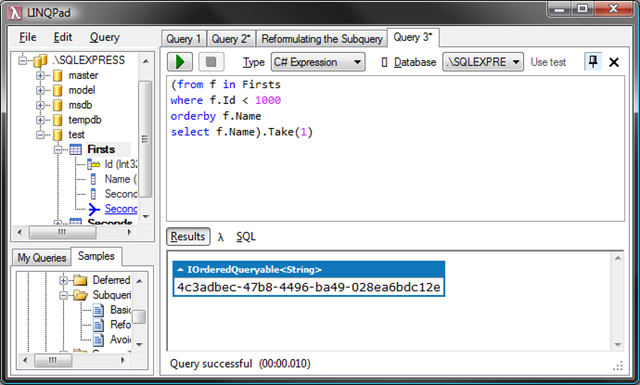Click the samples tree vertical scrollbar thumb
The width and height of the screenshot is (640, 385).
pyautogui.click(x=139, y=317)
